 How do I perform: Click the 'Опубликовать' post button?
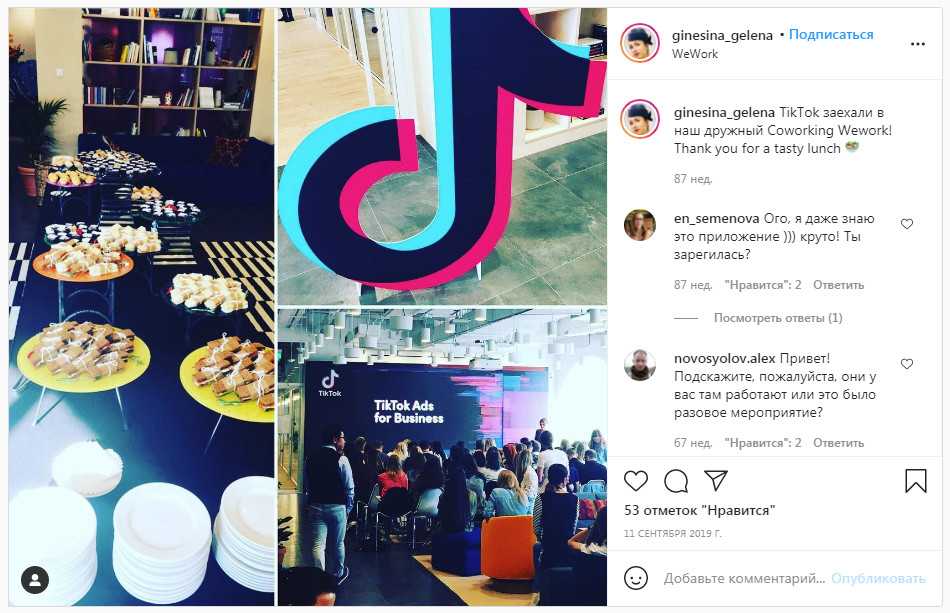click(x=878, y=578)
